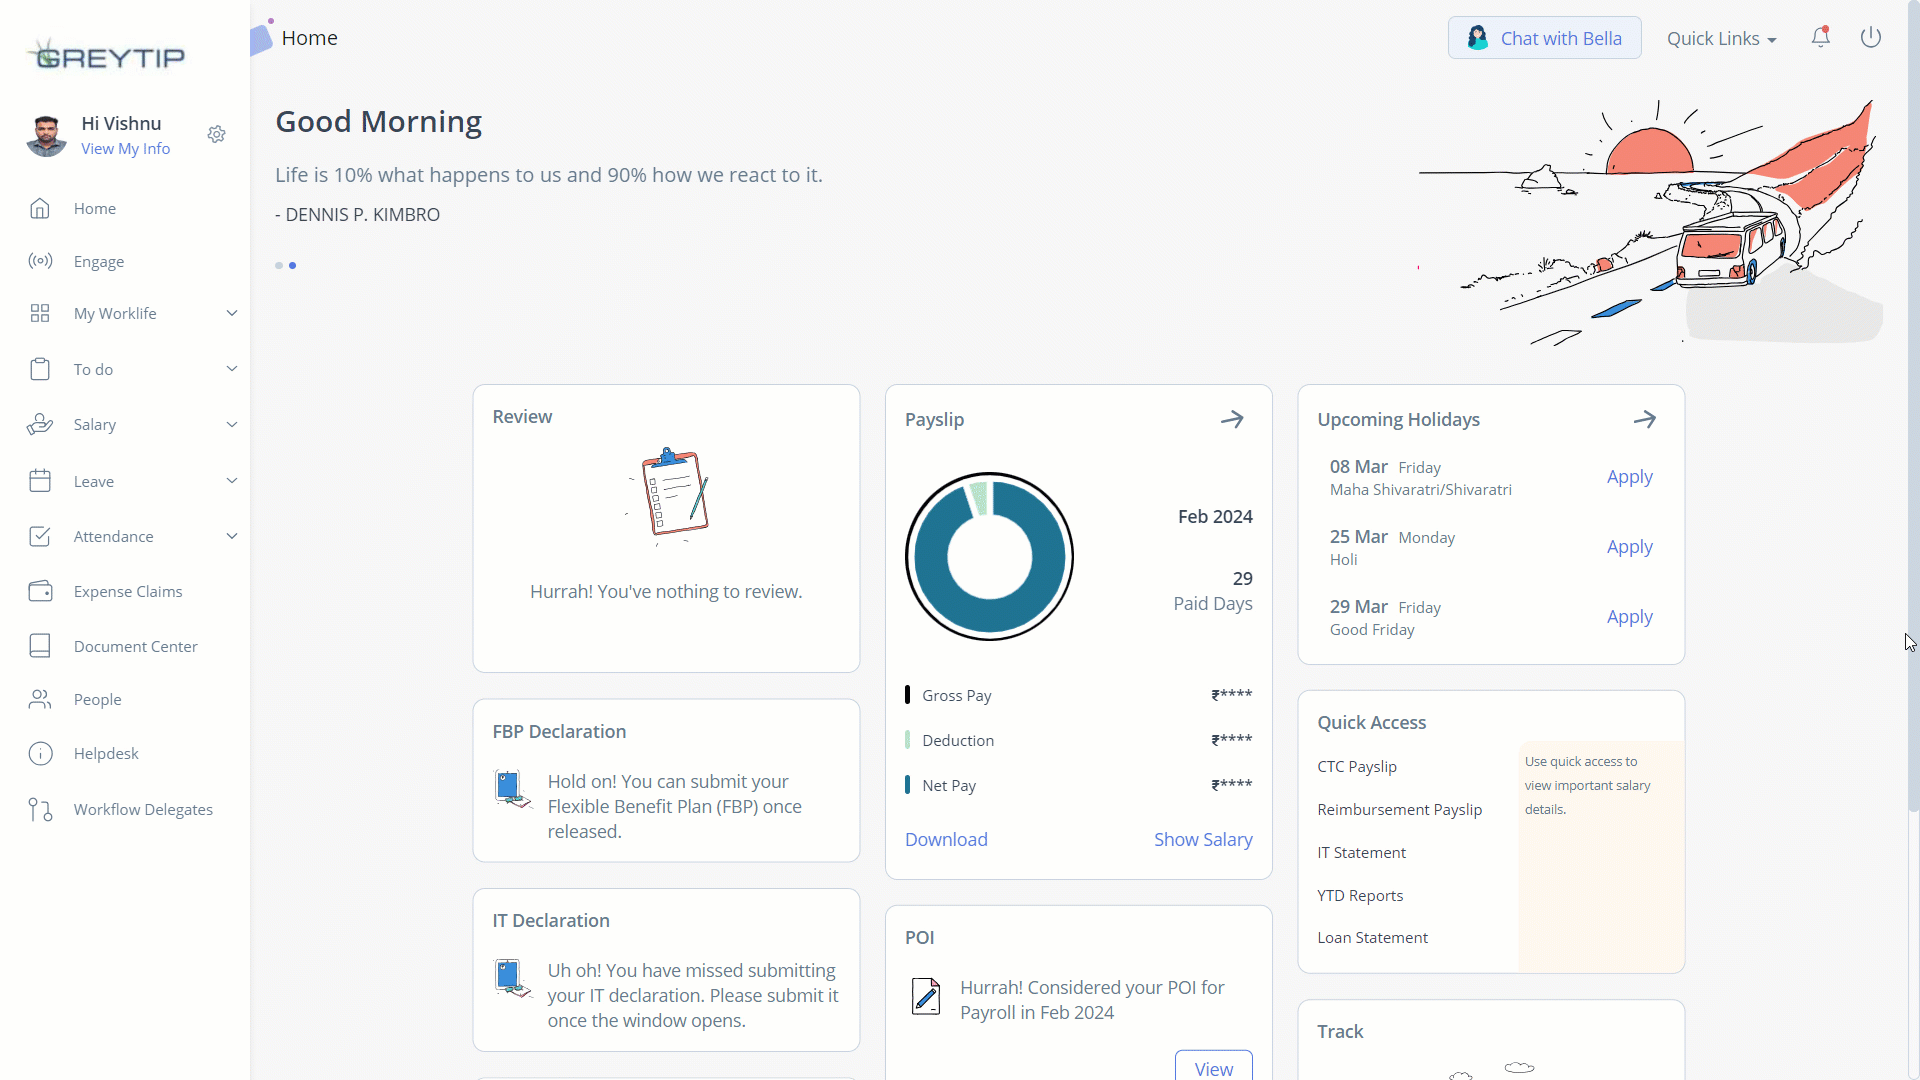Image resolution: width=1920 pixels, height=1080 pixels.
Task: Click the payslip donut chart
Action: [x=989, y=556]
